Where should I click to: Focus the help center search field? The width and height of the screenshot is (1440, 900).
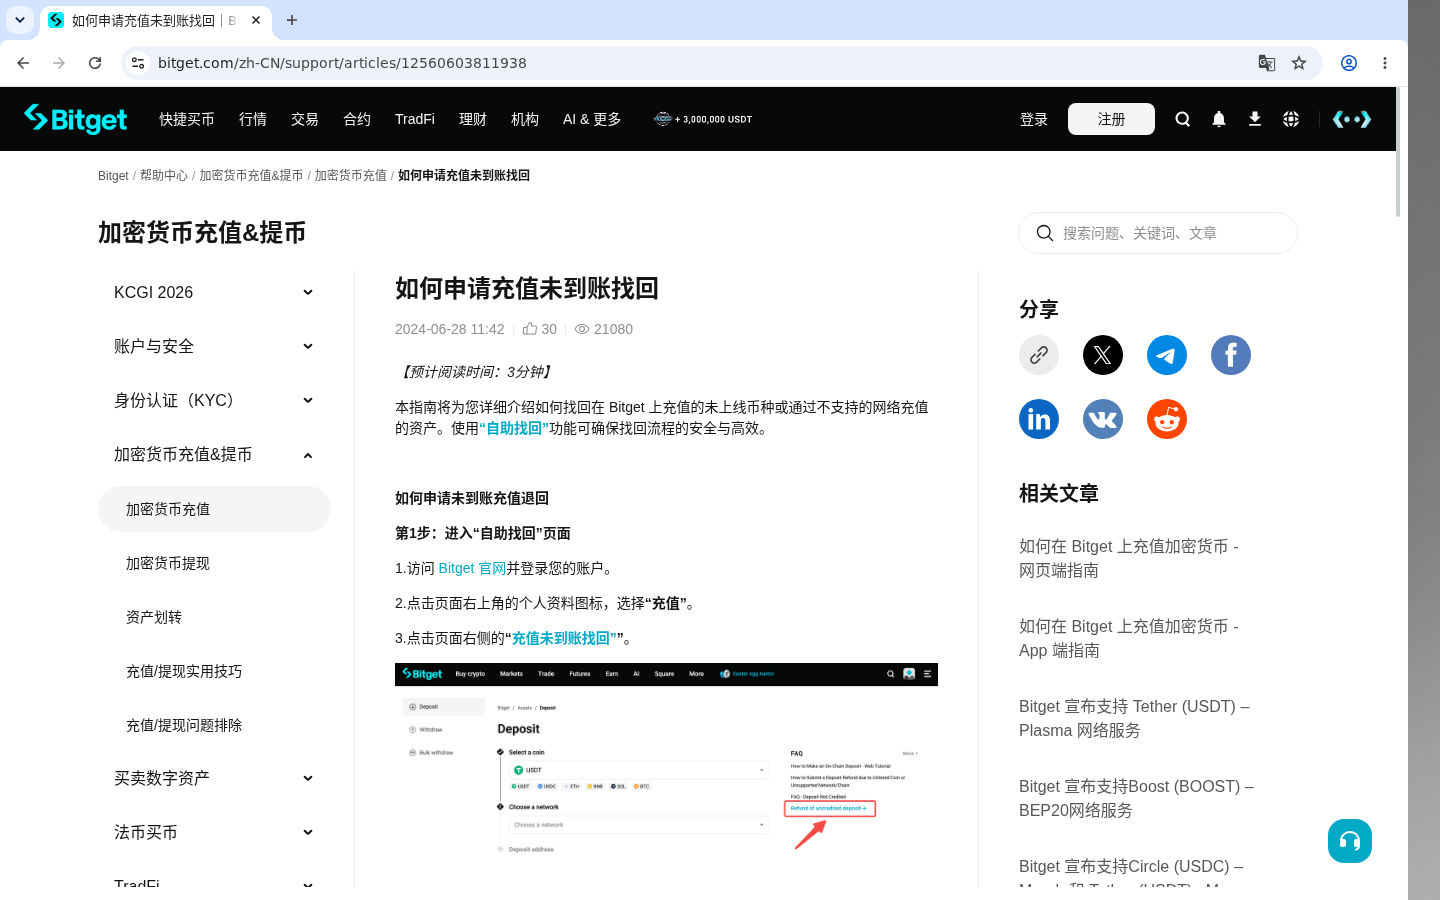point(1158,233)
